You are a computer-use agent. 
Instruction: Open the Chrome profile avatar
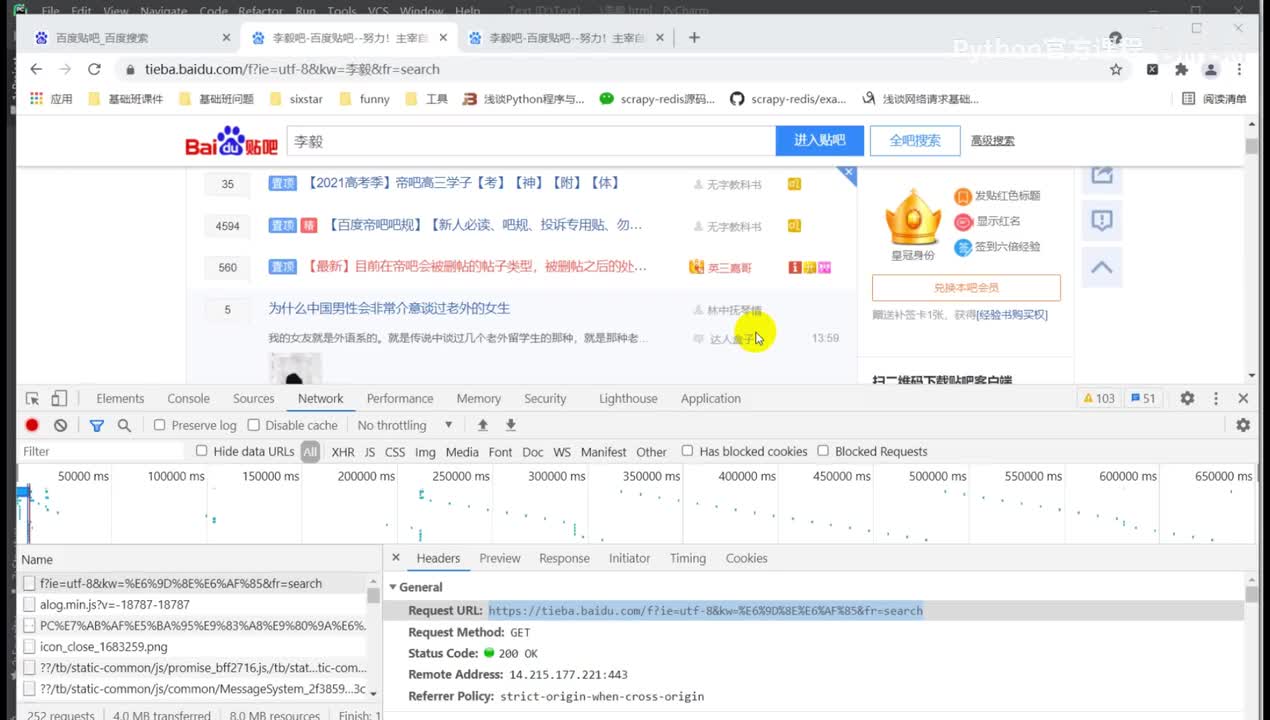(x=1211, y=69)
